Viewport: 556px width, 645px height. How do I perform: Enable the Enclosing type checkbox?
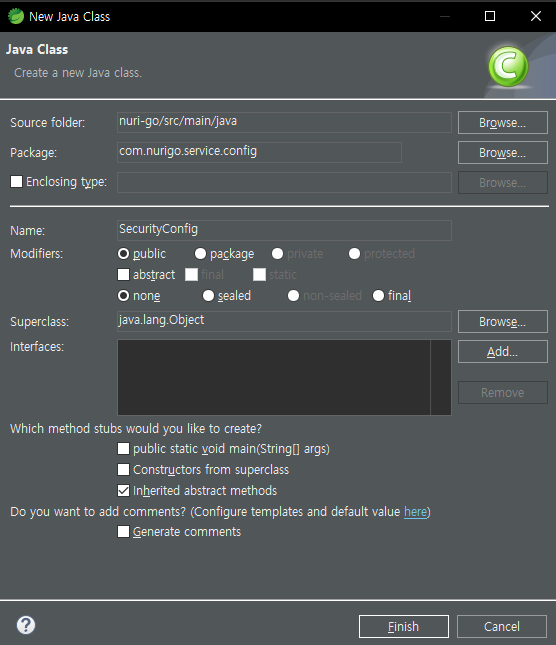click(x=16, y=181)
